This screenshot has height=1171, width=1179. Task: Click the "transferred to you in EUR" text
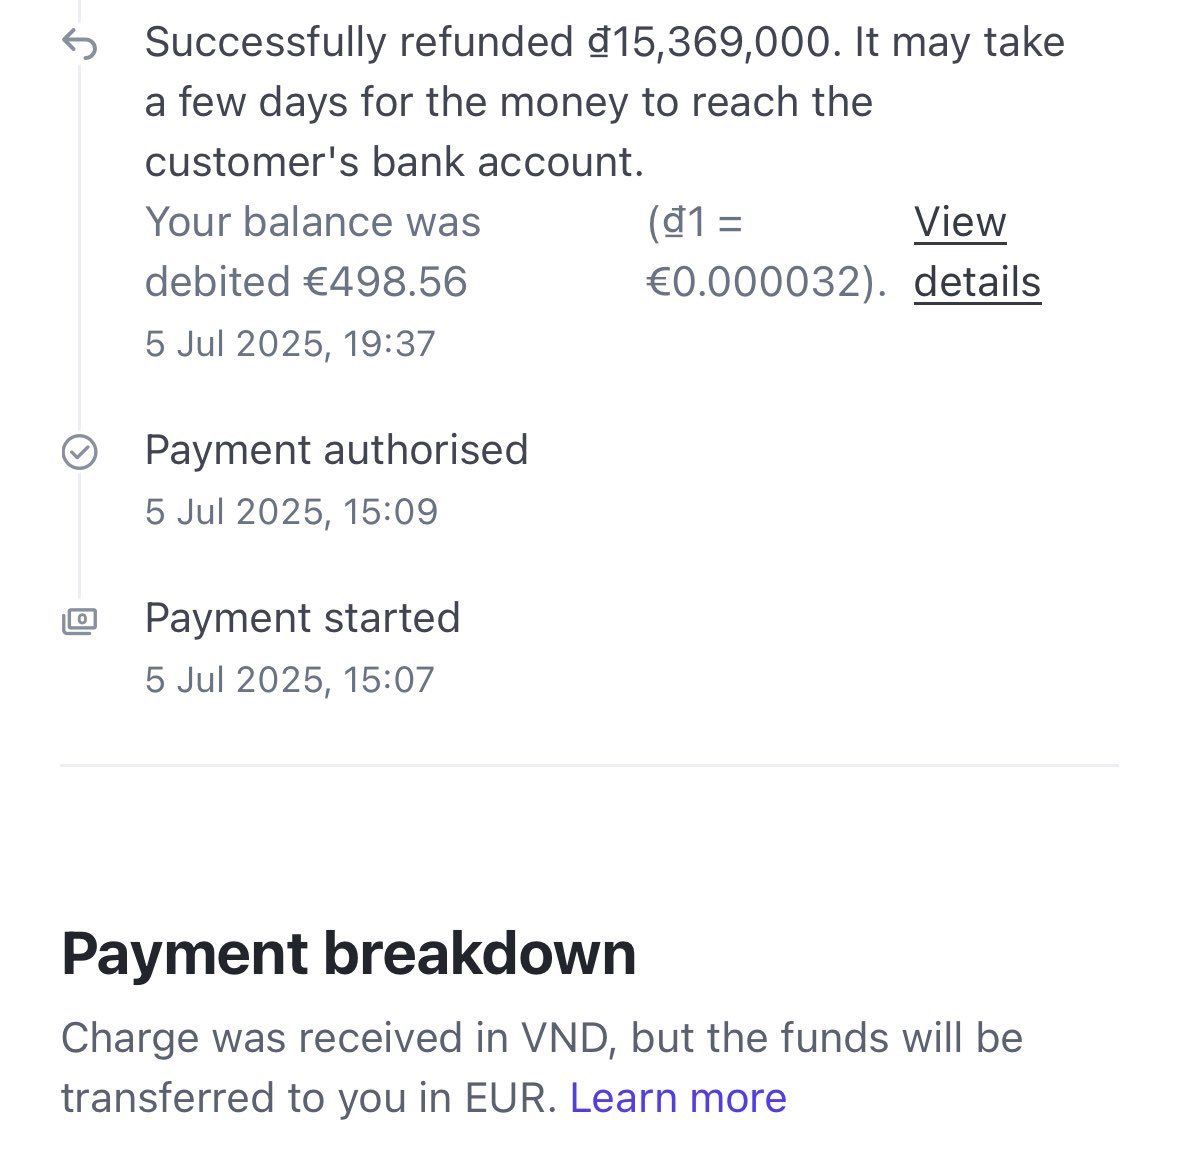click(308, 1098)
